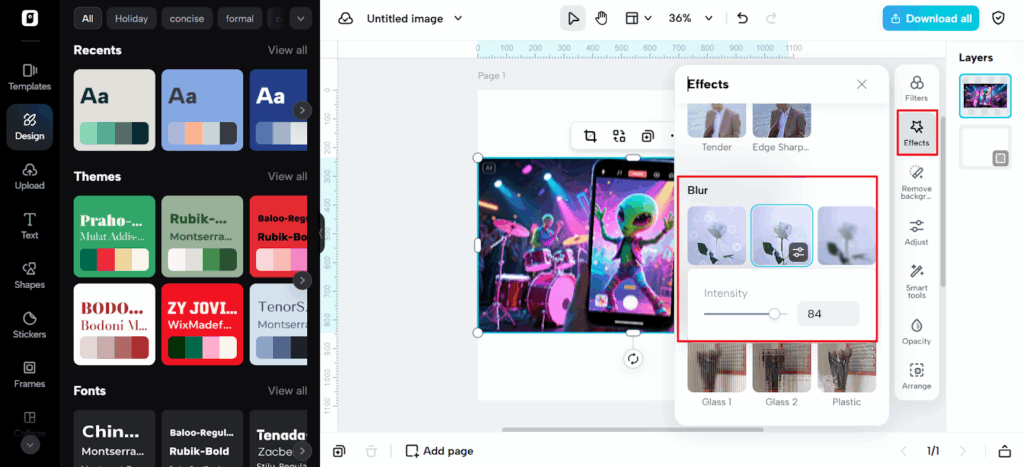Open Remove background tool
The height and width of the screenshot is (467, 1024).
916,182
